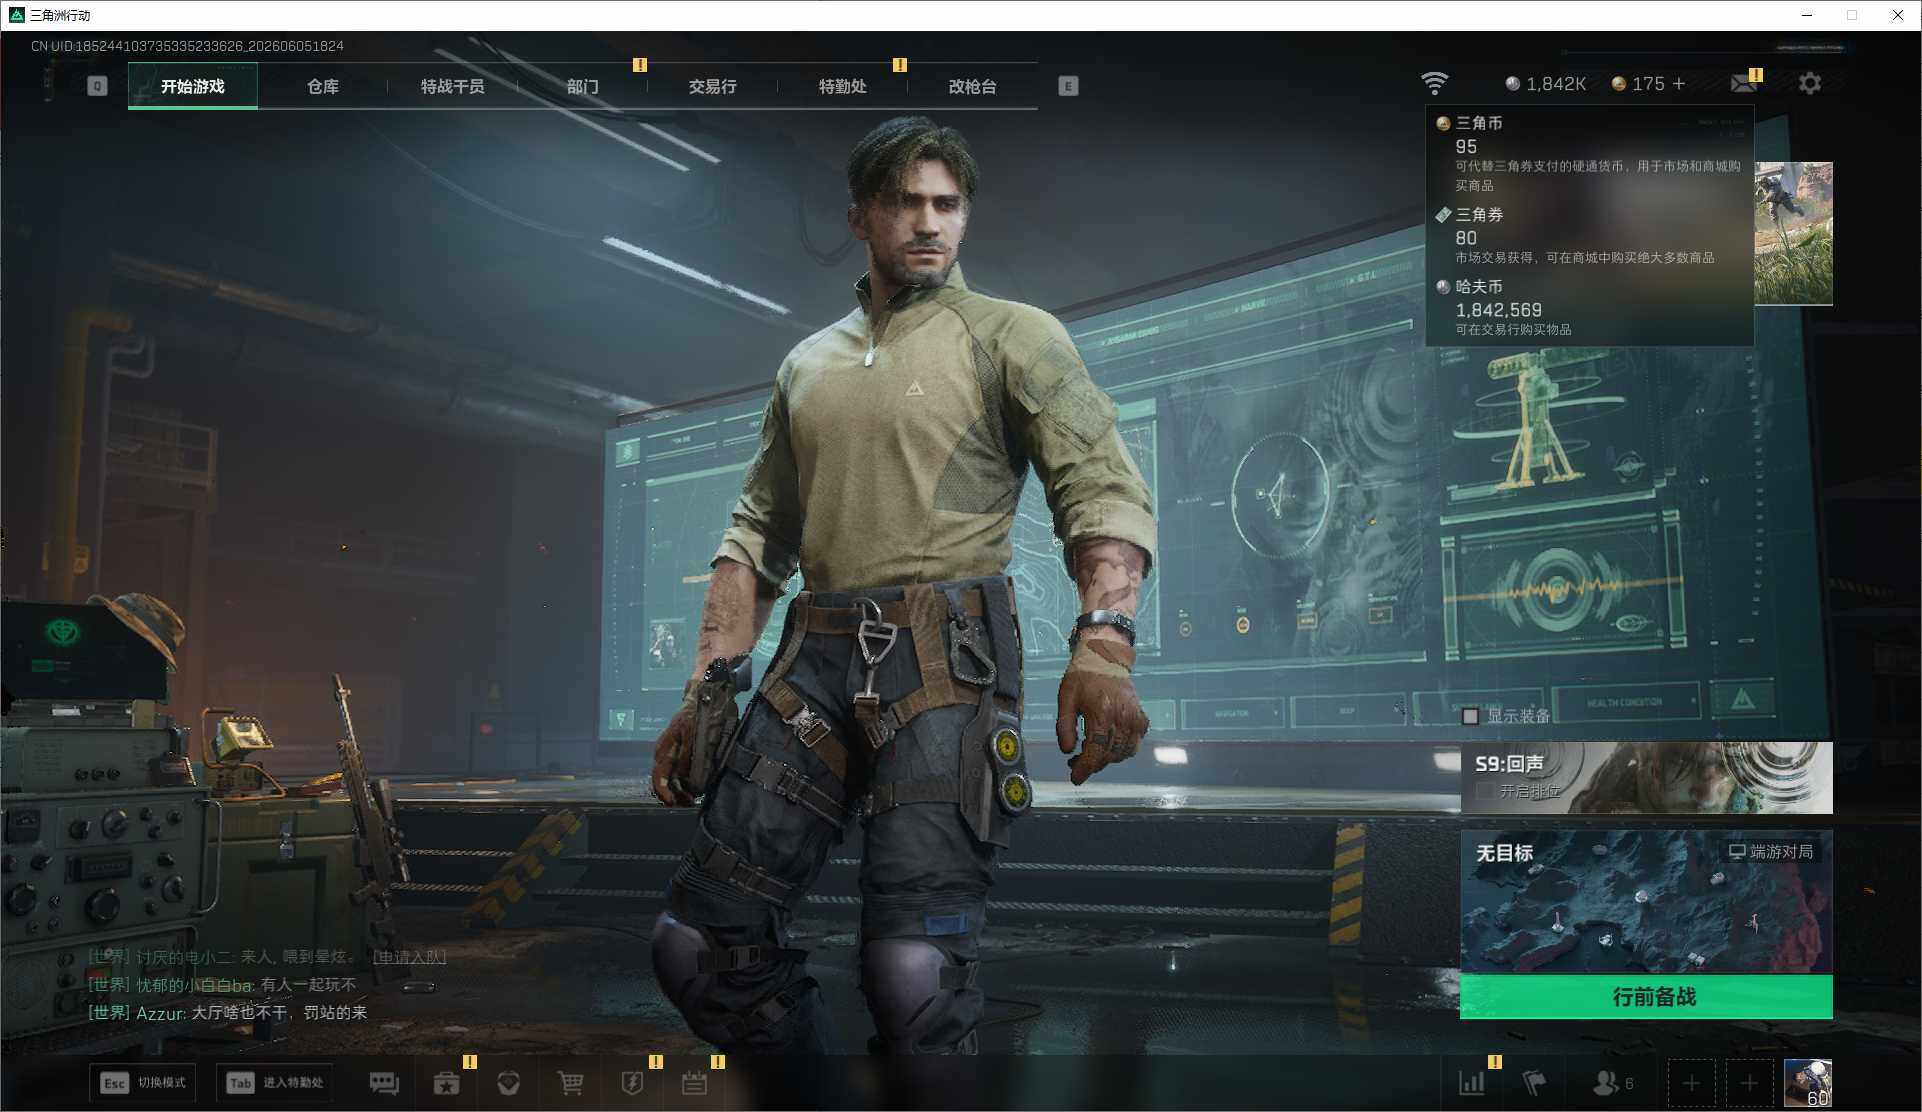Image resolution: width=1922 pixels, height=1112 pixels.
Task: Select the 无目标 map card
Action: (x=1646, y=902)
